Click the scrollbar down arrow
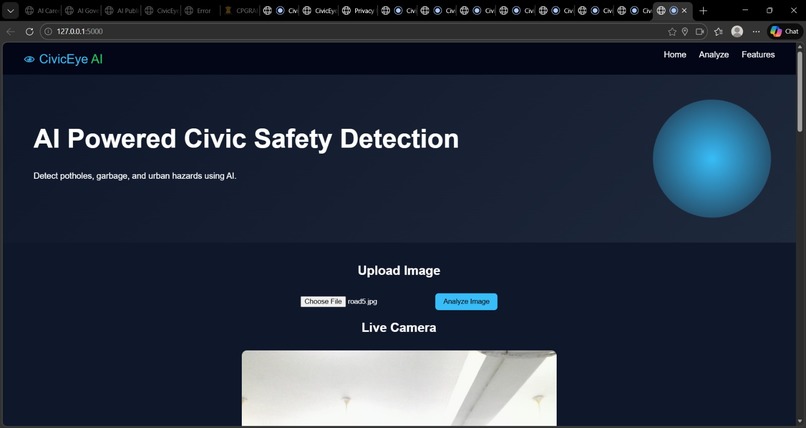 [x=799, y=422]
